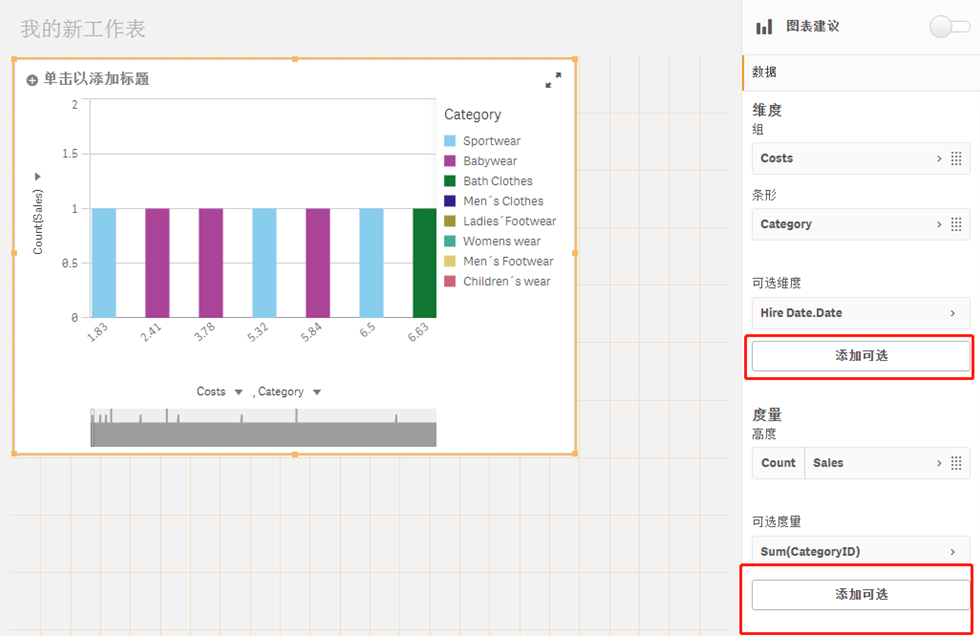Grab the Category dimension drag handle
The height and width of the screenshot is (637, 980).
pos(956,224)
